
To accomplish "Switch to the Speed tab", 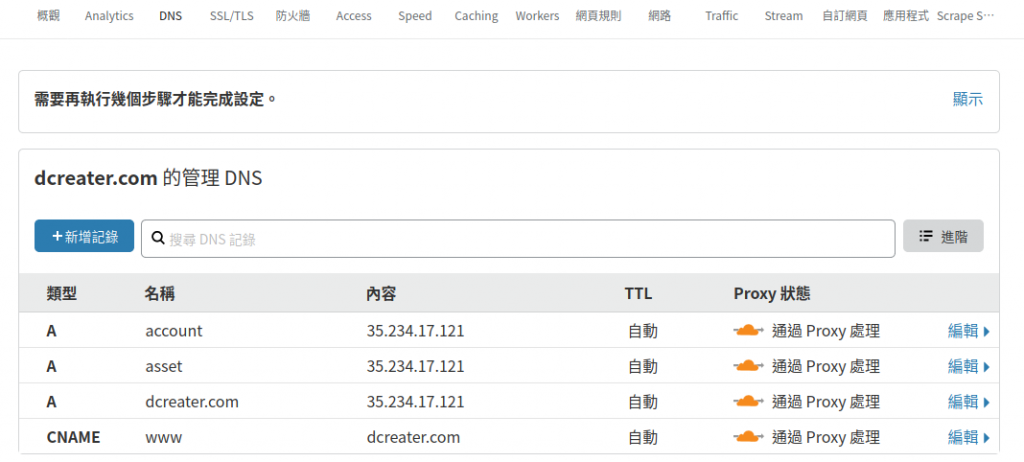I will pyautogui.click(x=415, y=16).
